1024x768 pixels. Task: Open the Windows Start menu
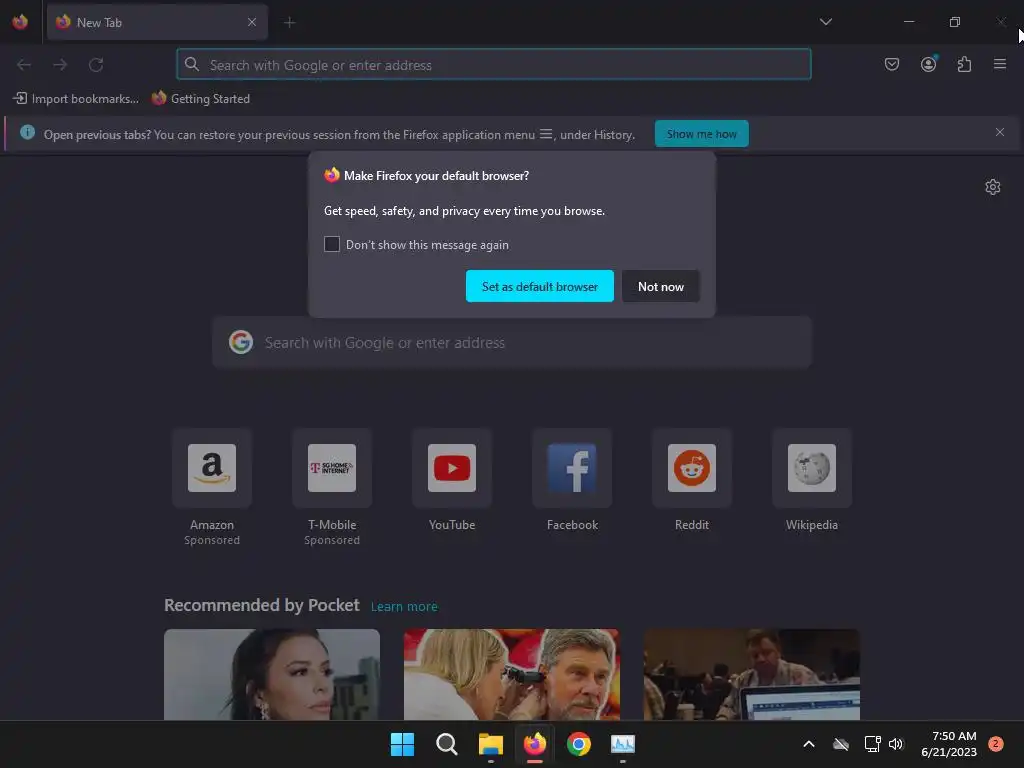click(x=402, y=744)
